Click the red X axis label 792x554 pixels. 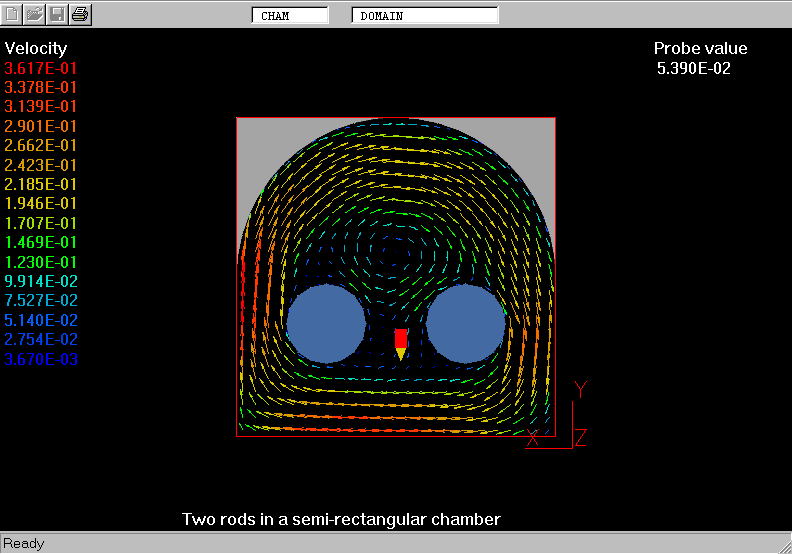(533, 438)
